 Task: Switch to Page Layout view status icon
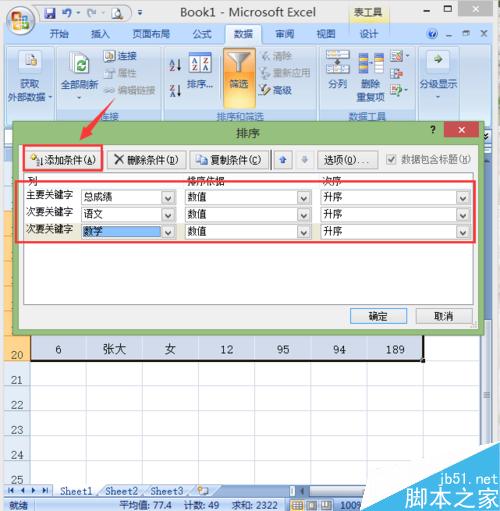coord(312,505)
